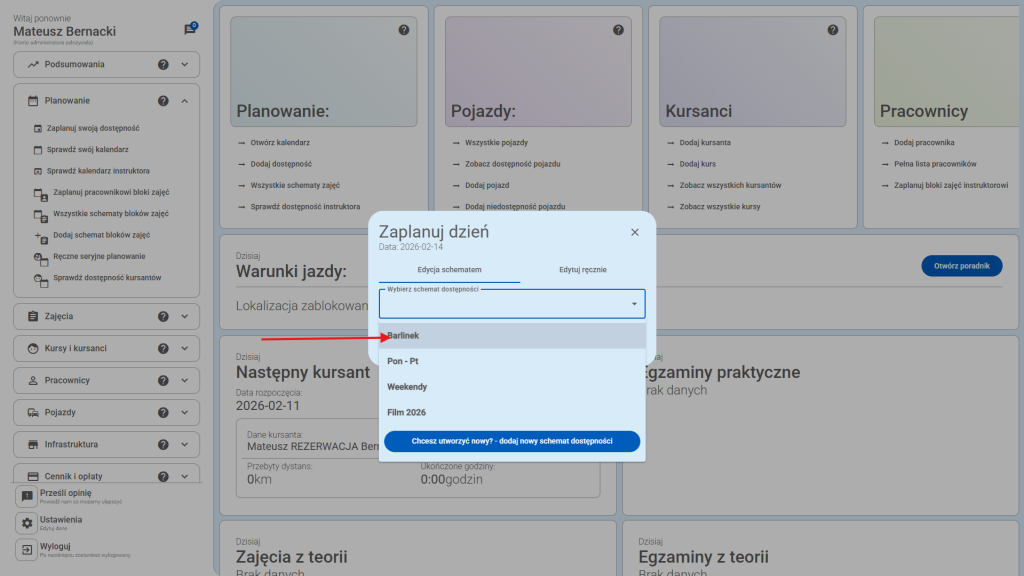Click the help icon on the Planowanie card
Viewport: 1024px width, 576px height.
(x=404, y=30)
